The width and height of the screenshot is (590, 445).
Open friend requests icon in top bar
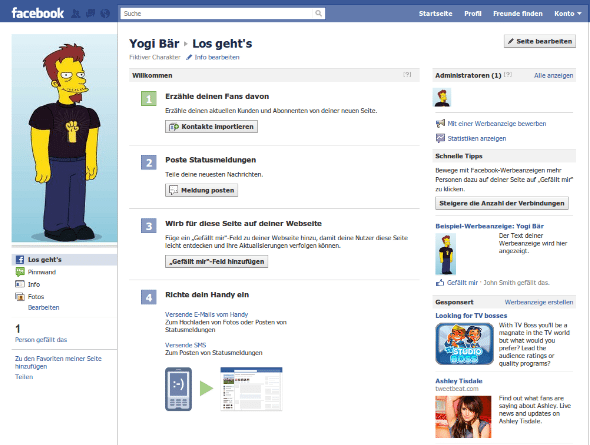tap(76, 14)
